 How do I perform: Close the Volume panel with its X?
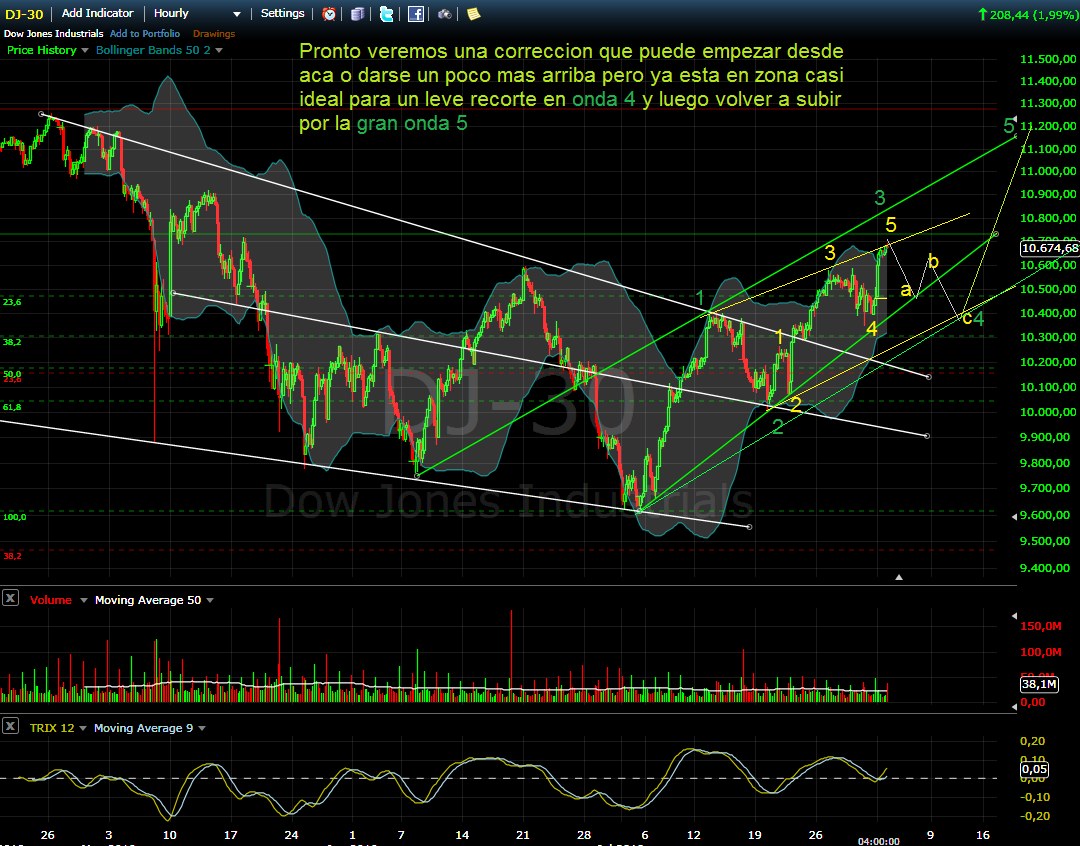(10, 598)
